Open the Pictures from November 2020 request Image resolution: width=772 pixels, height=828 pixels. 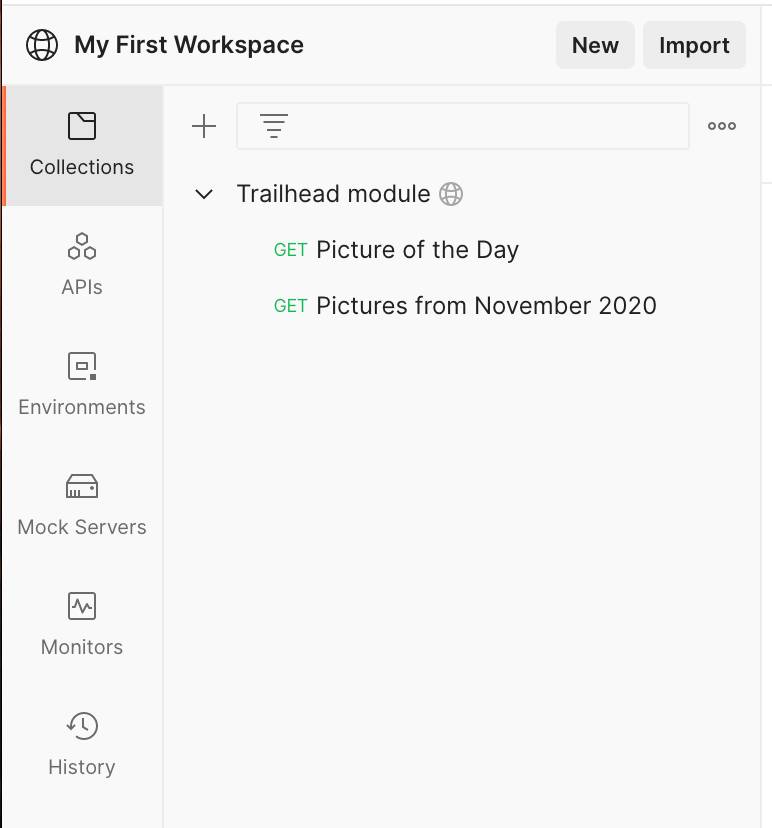click(485, 306)
